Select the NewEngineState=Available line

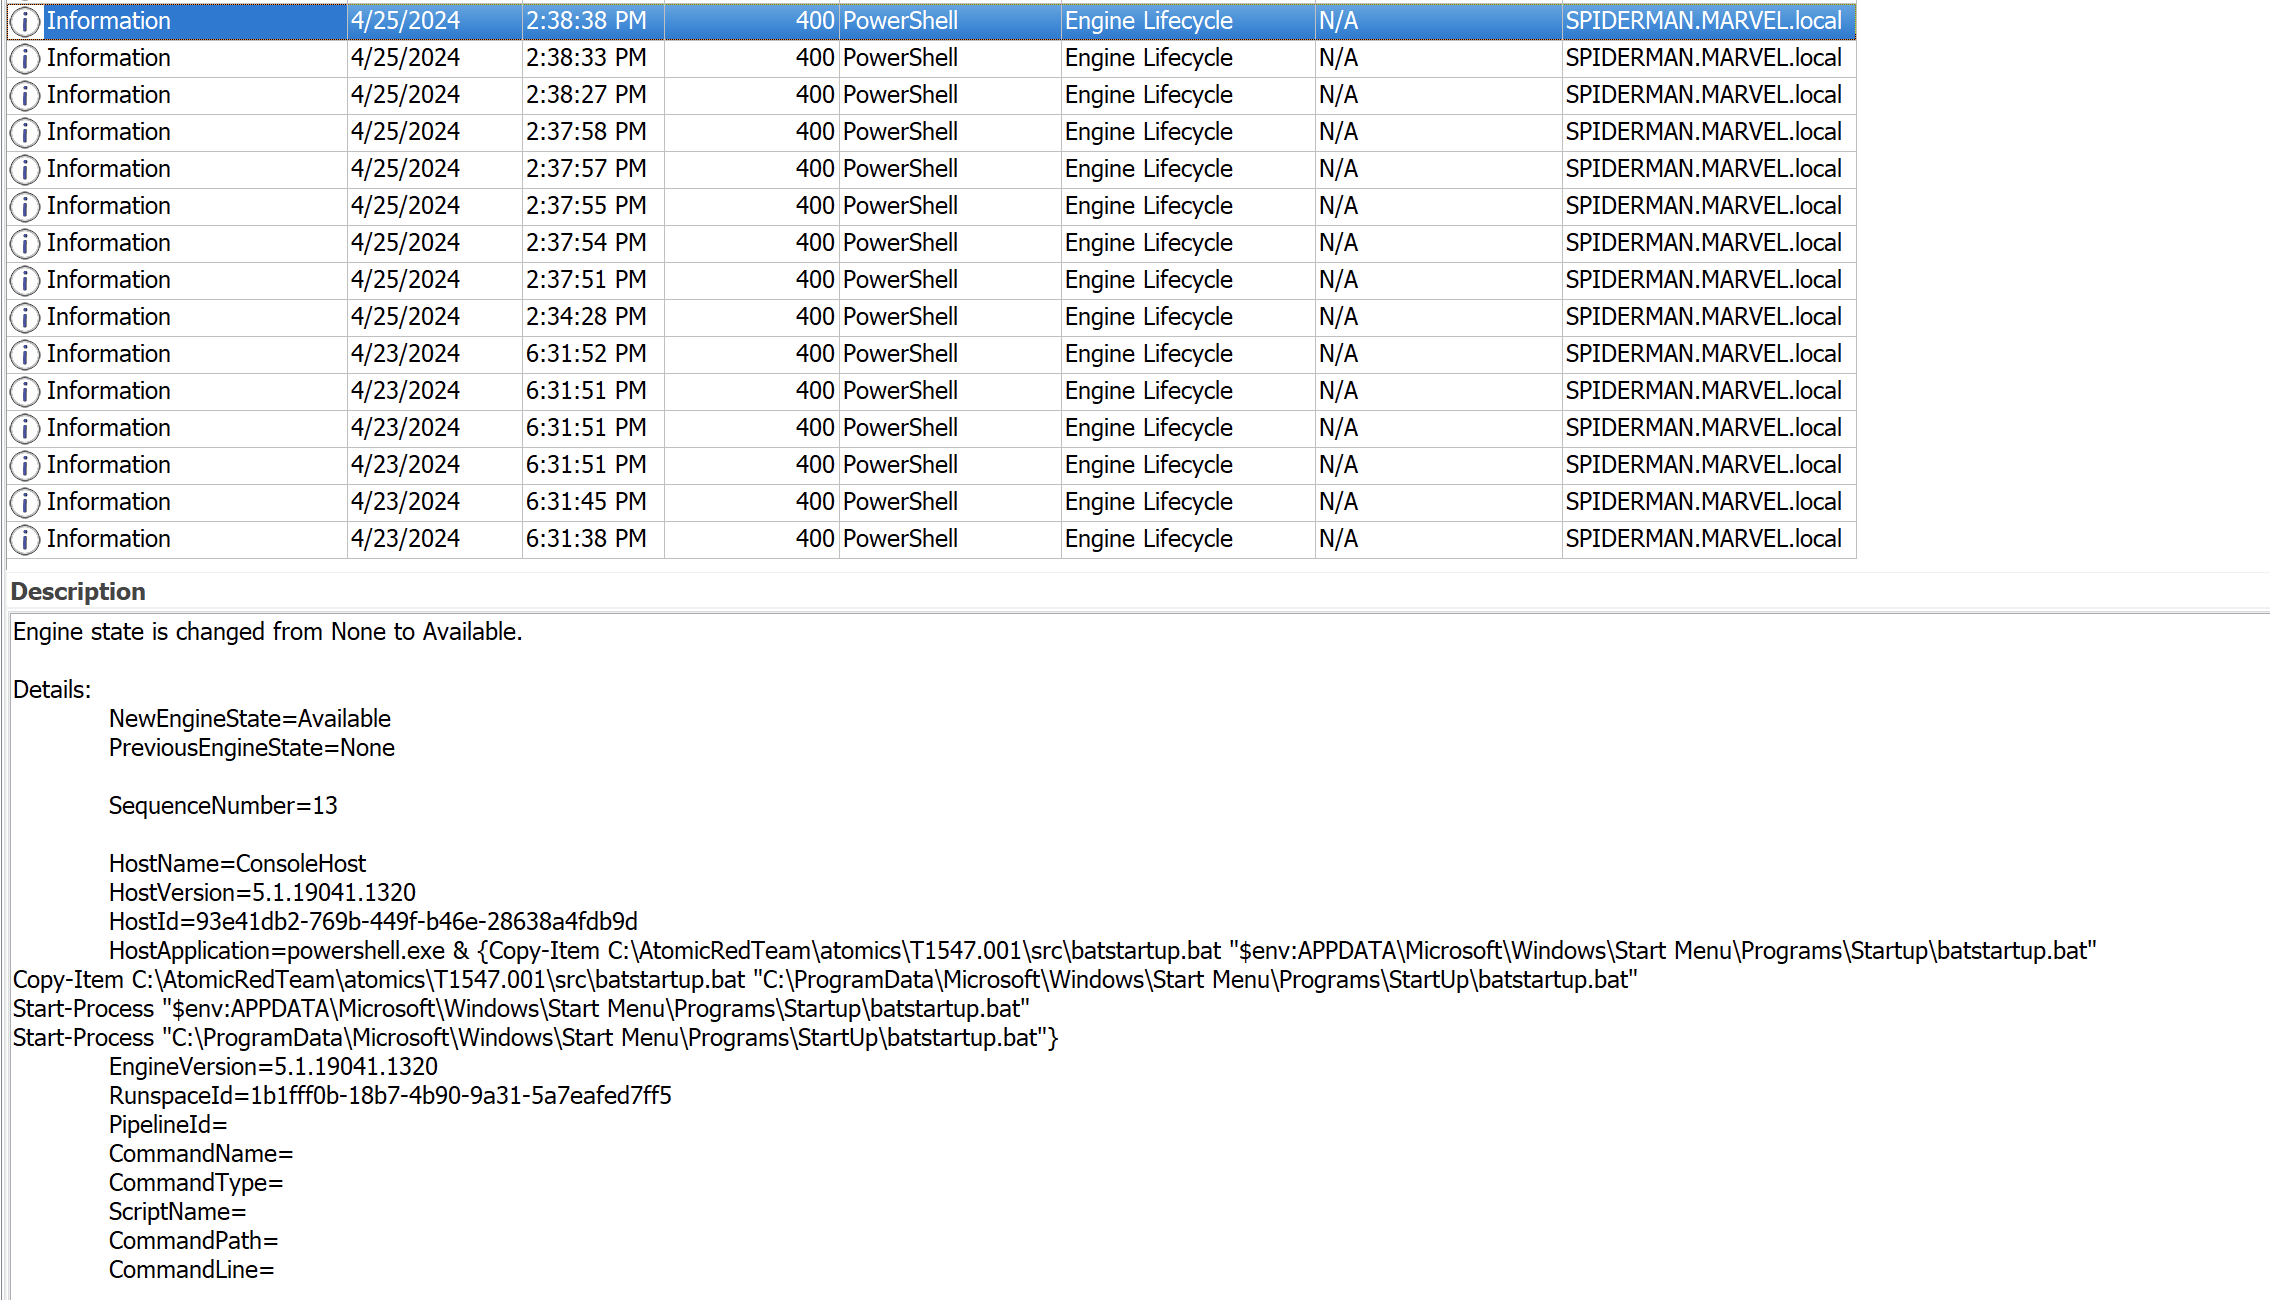[250, 719]
